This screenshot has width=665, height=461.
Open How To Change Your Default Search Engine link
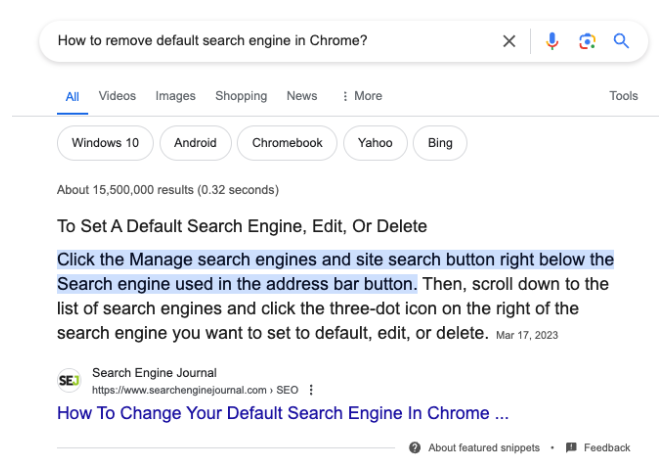283,413
